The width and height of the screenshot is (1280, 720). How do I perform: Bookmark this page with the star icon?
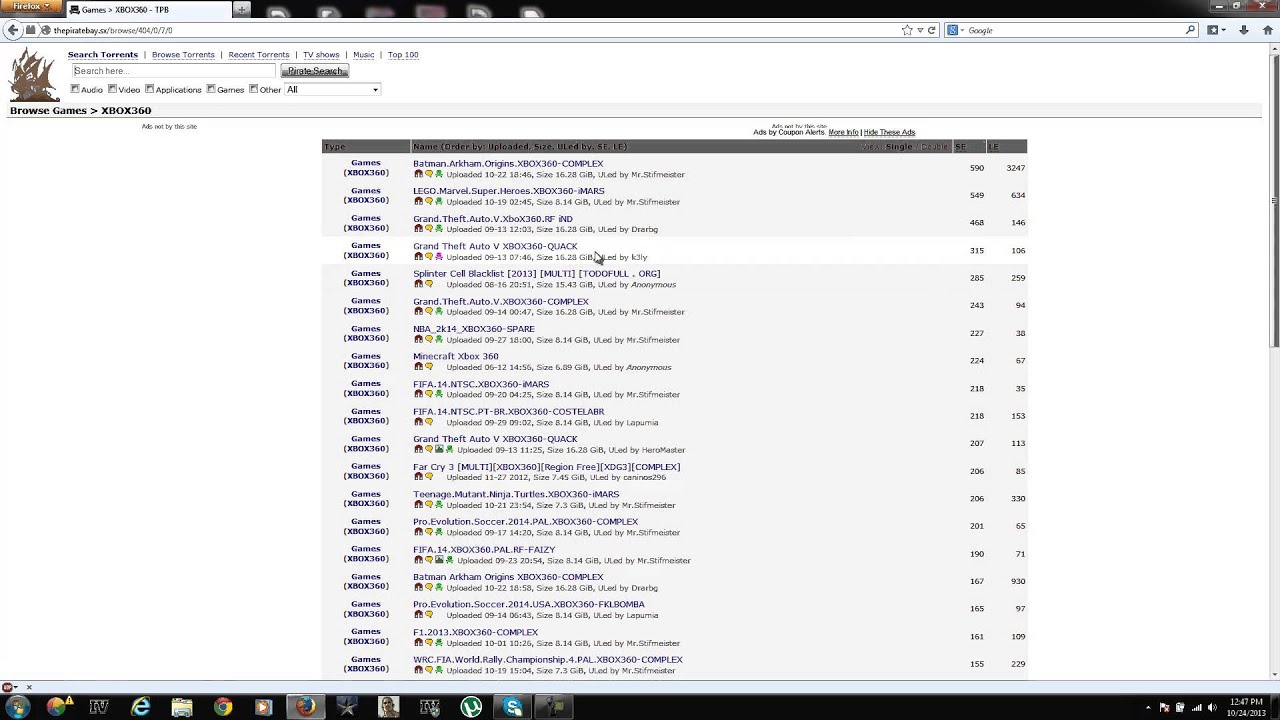coord(907,30)
